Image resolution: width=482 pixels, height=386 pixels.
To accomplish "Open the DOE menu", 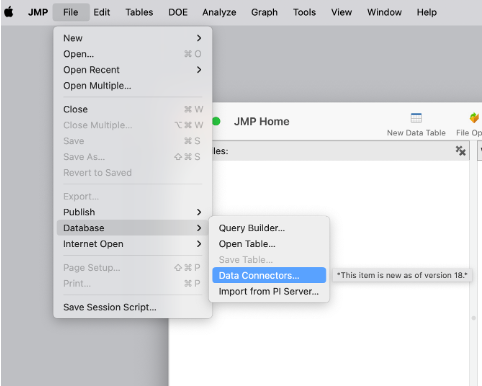I will point(178,12).
